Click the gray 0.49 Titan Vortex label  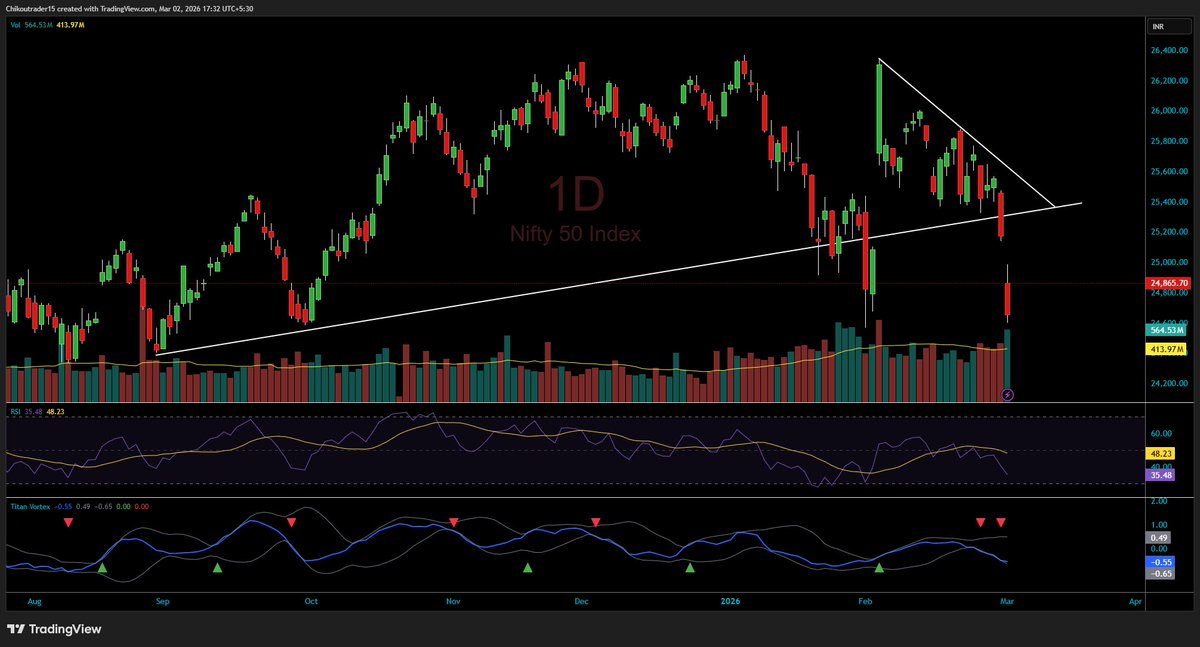point(1156,537)
